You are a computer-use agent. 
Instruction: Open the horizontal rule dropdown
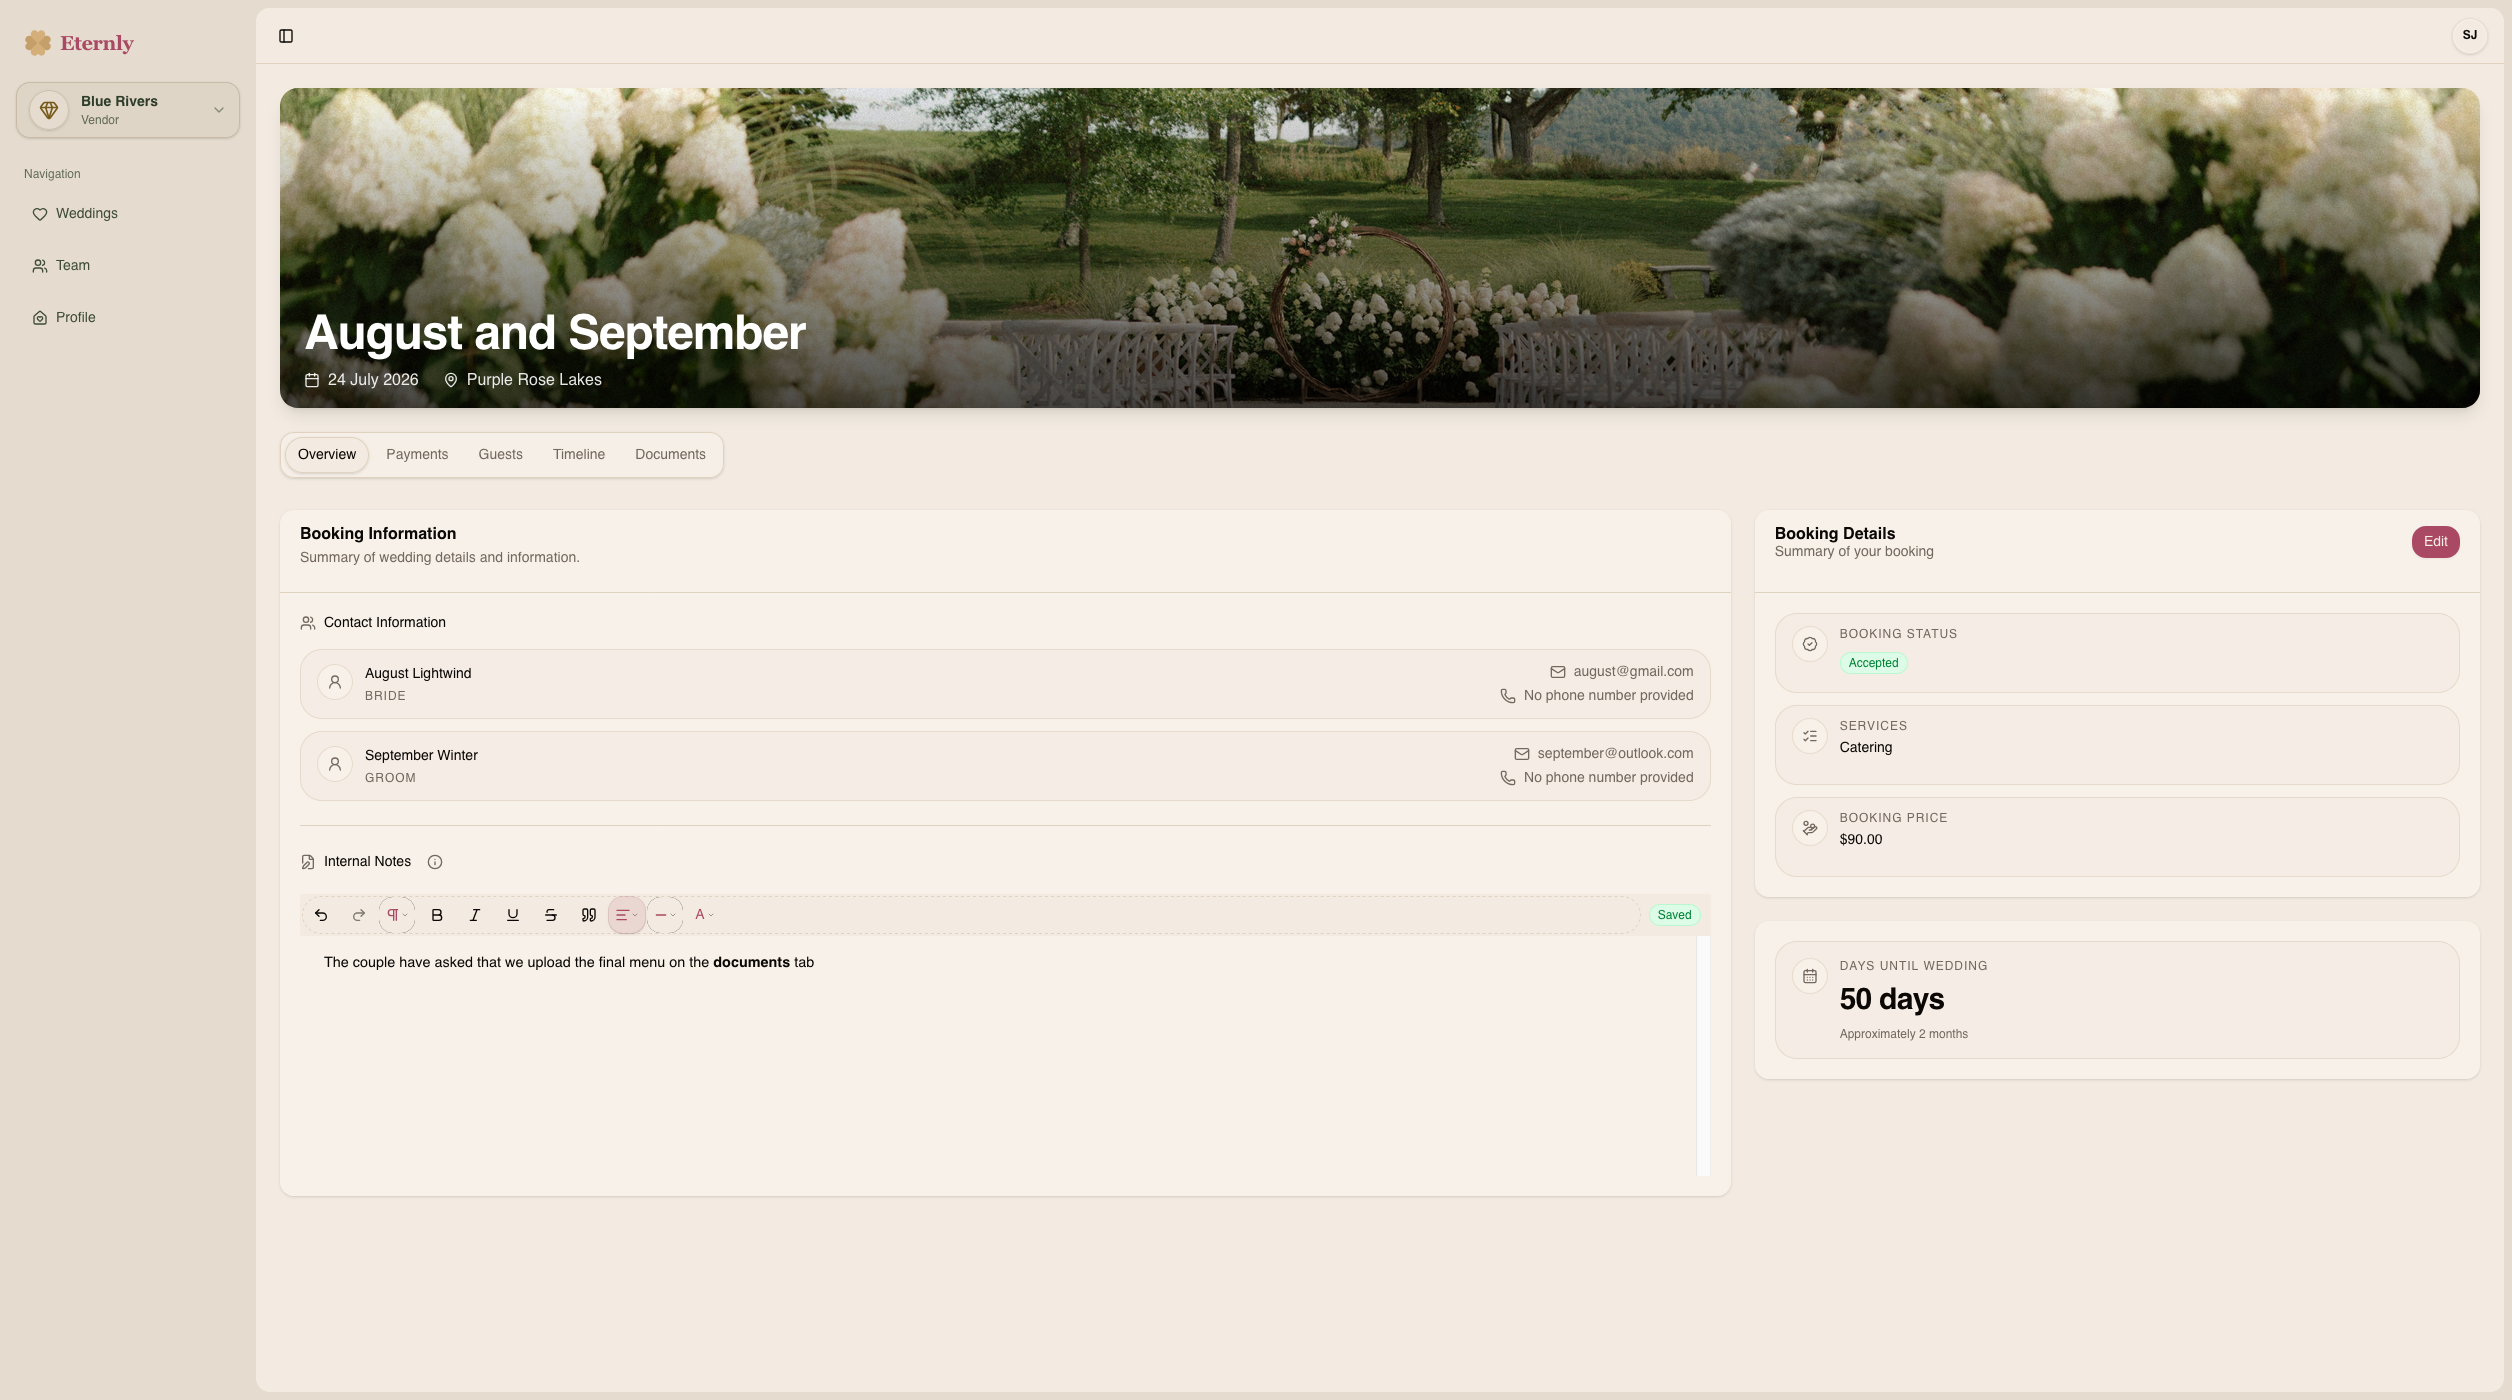[665, 915]
